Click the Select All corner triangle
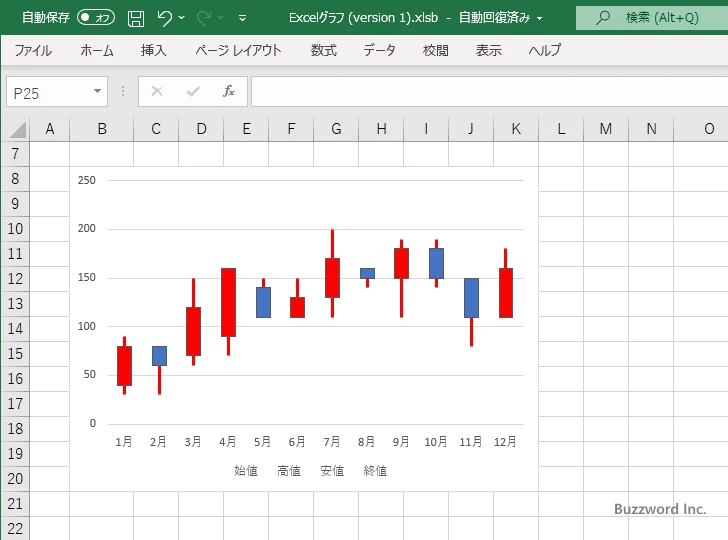728x540 pixels. (18, 130)
